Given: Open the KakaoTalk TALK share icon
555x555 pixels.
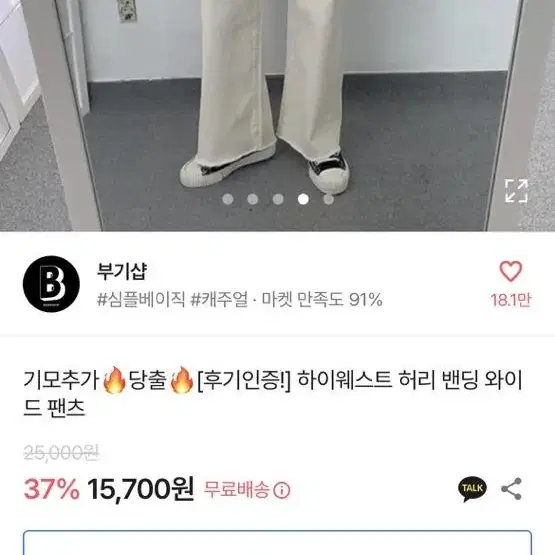Looking at the screenshot, I should pyautogui.click(x=472, y=489).
